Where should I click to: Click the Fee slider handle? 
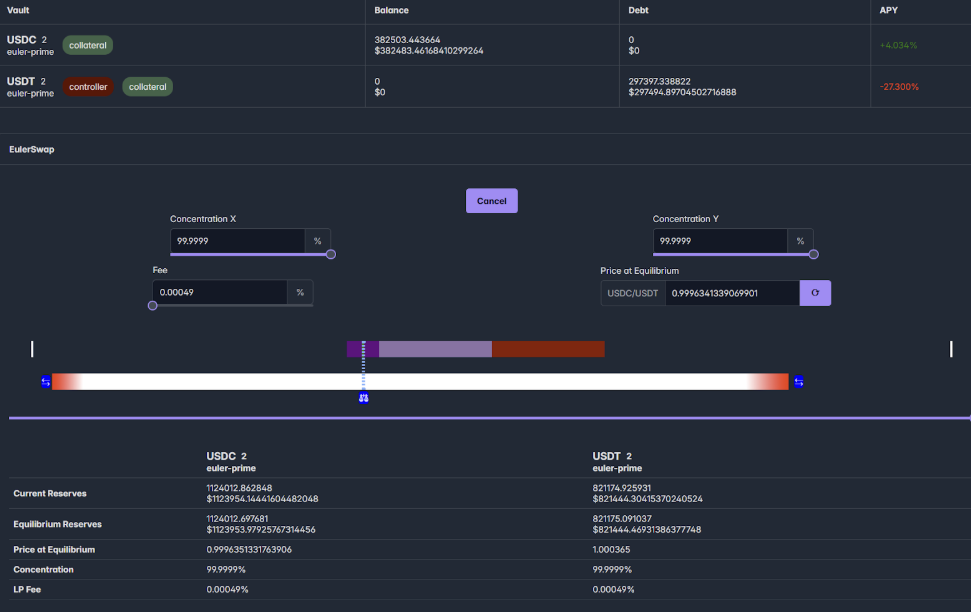[x=153, y=305]
